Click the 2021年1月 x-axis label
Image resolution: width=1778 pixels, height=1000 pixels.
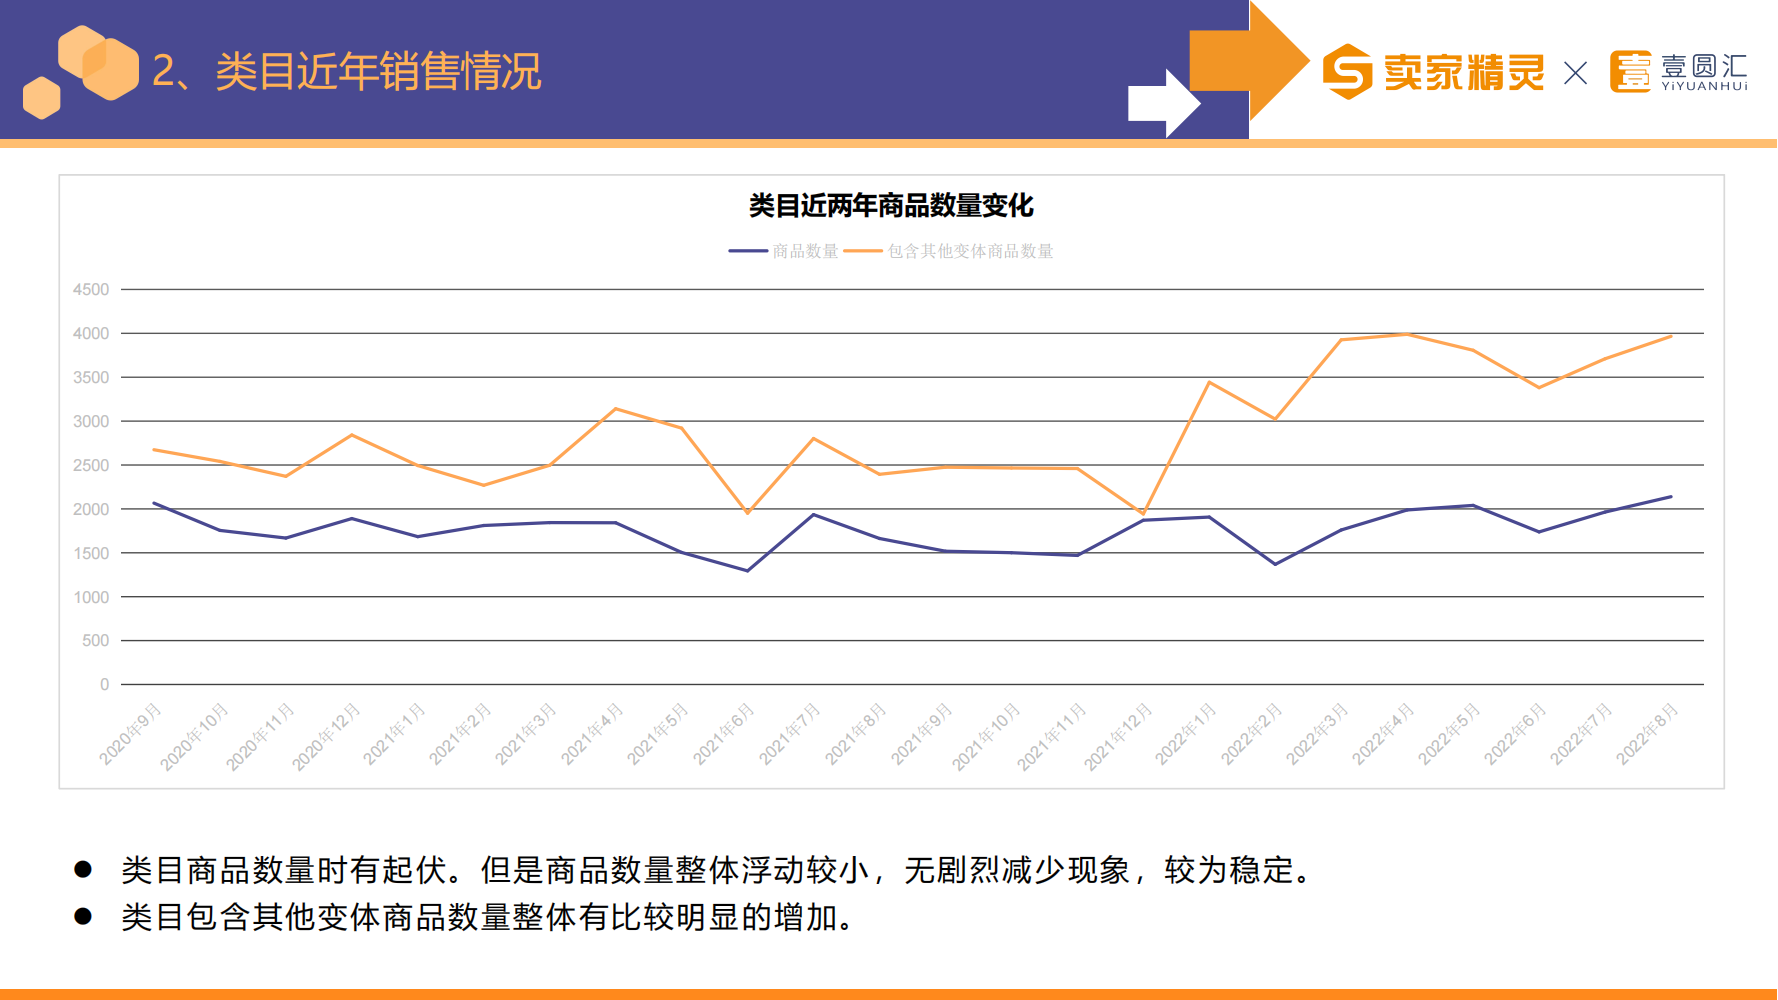pyautogui.click(x=394, y=734)
